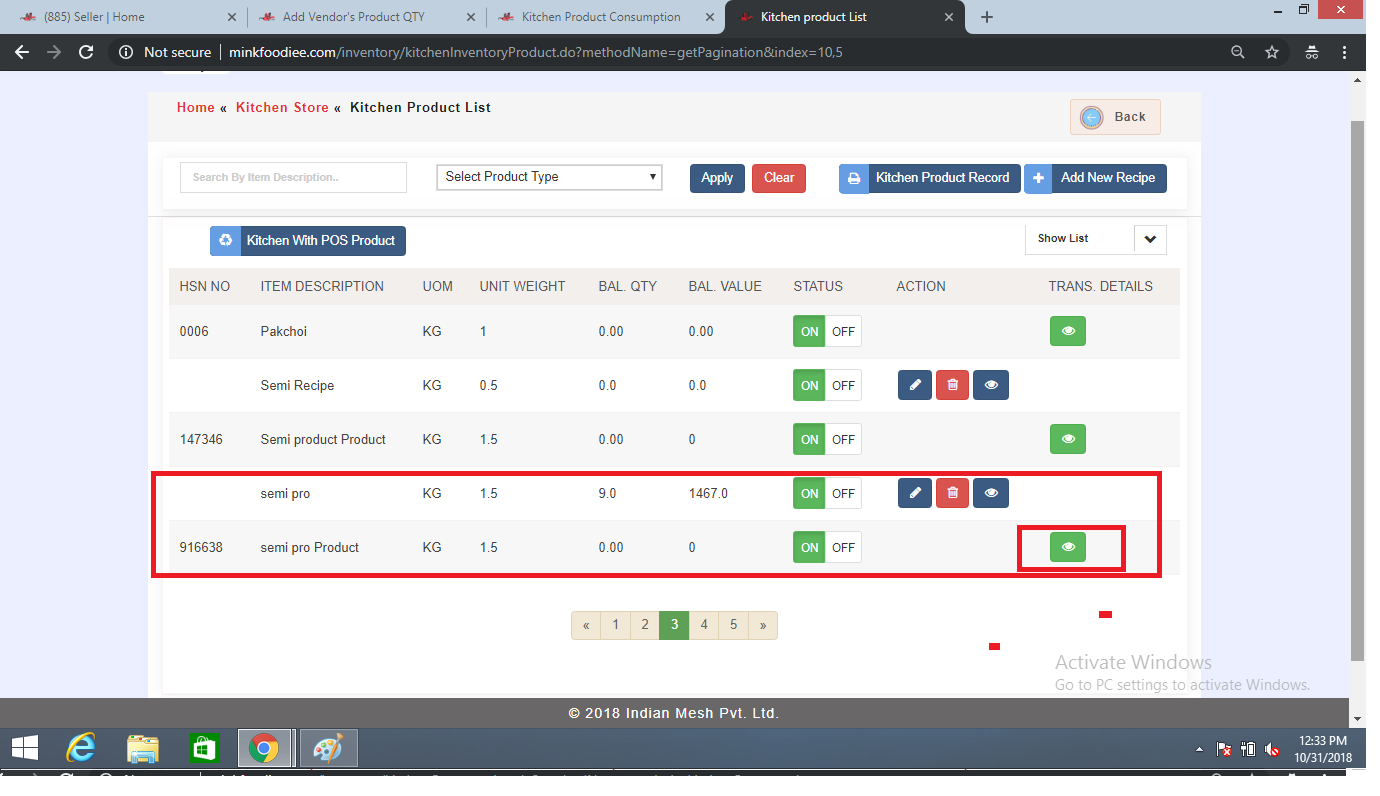This screenshot has width=1380, height=796.
Task: Go to pagination page 5
Action: (733, 625)
